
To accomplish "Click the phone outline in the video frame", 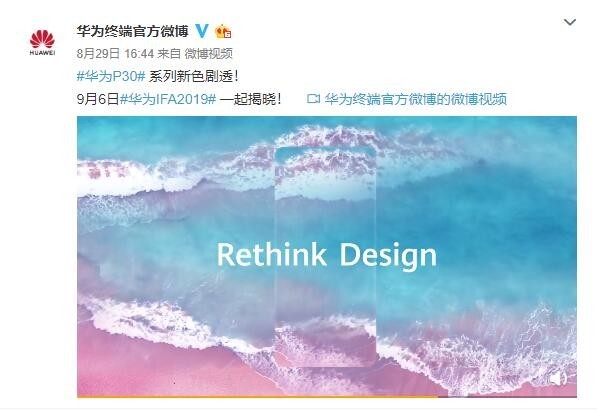I will (x=325, y=257).
